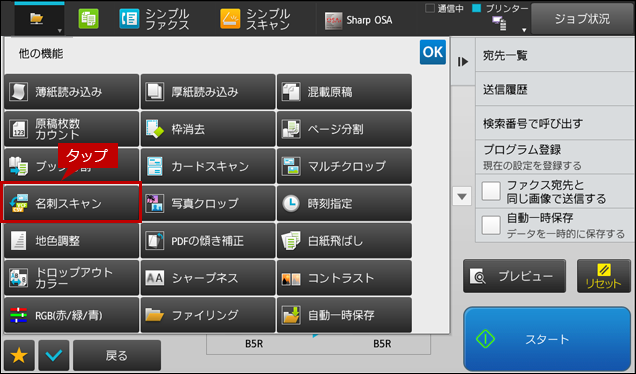The image size is (636, 374).
Task: Adjust シャープネス sharpness setting
Action: pos(208,278)
